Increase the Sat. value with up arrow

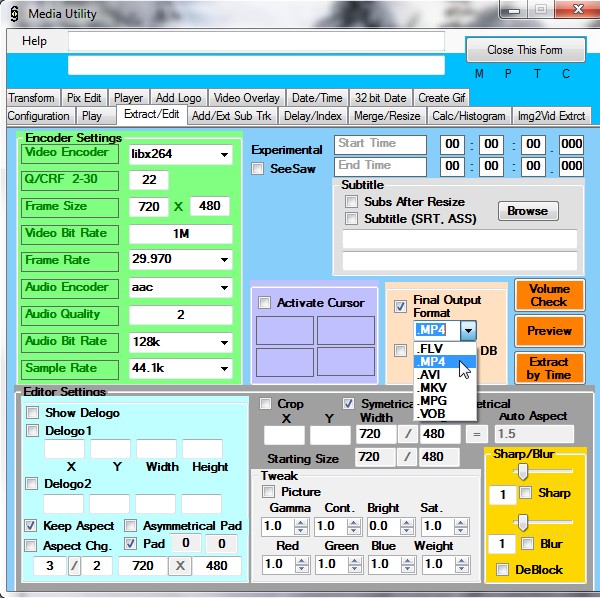(461, 523)
